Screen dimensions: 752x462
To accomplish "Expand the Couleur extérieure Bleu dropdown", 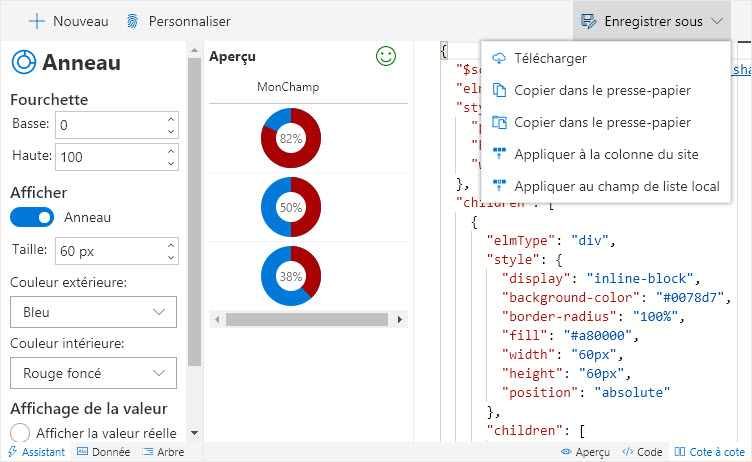I will tap(93, 312).
